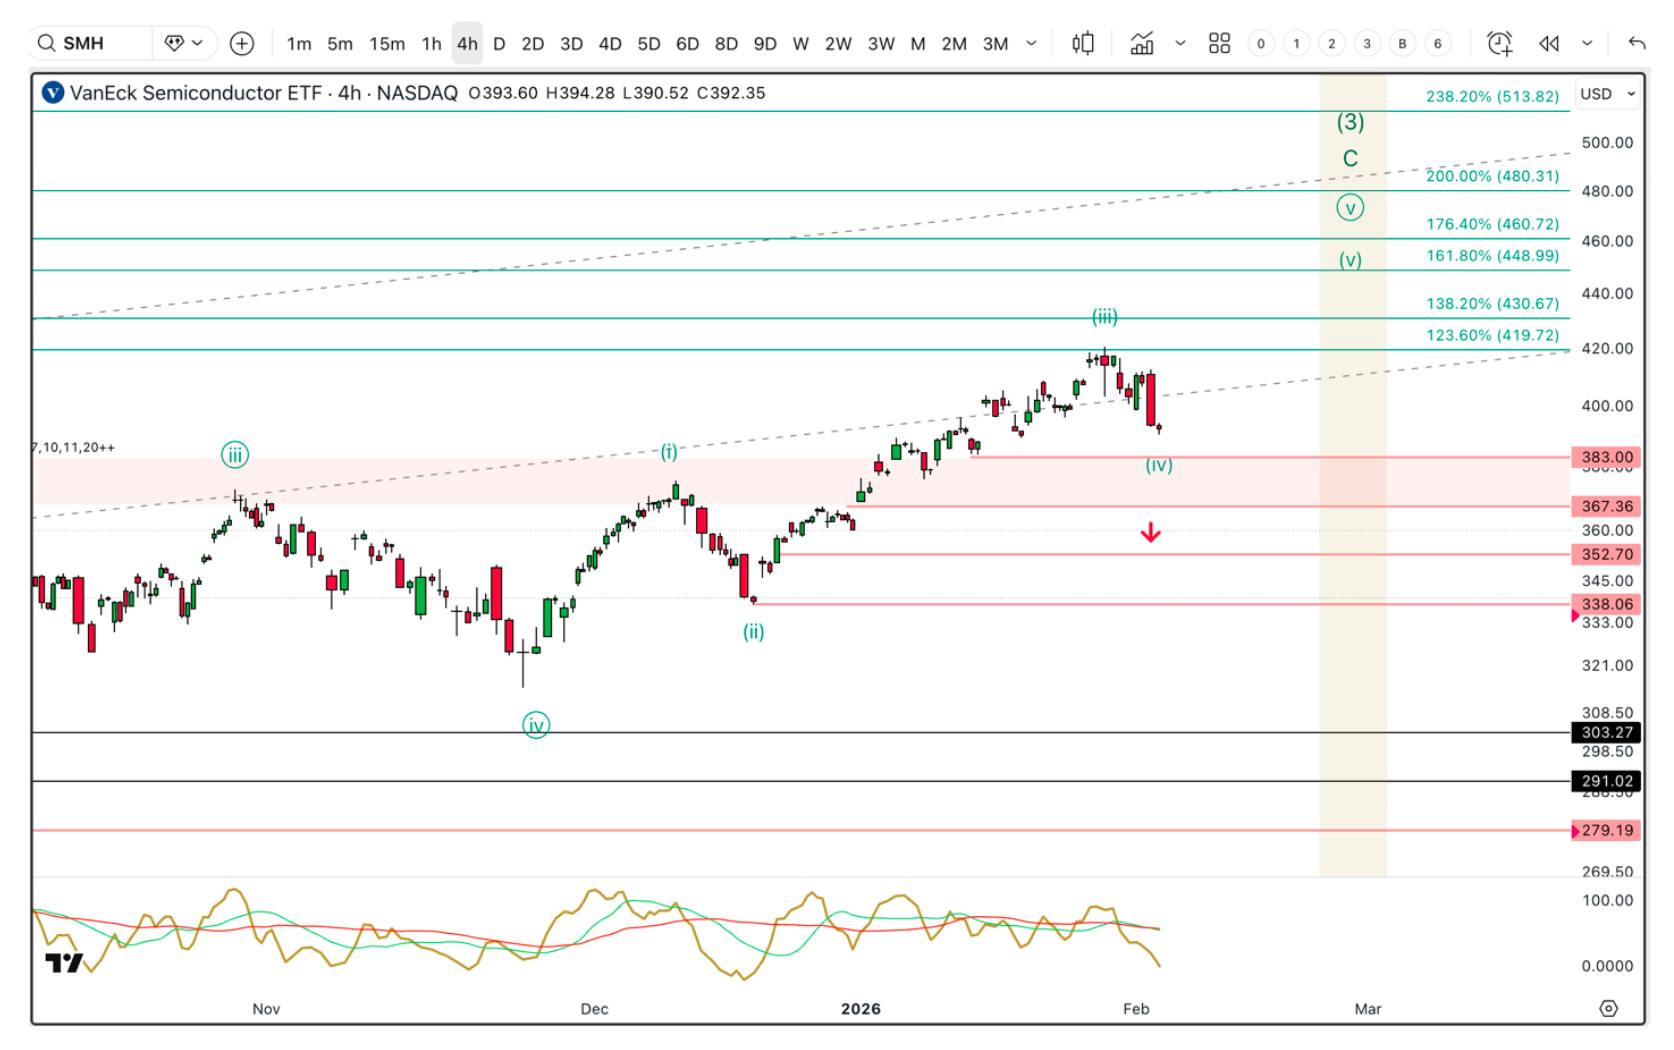Expand the timeframe list chevron
The image size is (1674, 1050).
click(1032, 43)
